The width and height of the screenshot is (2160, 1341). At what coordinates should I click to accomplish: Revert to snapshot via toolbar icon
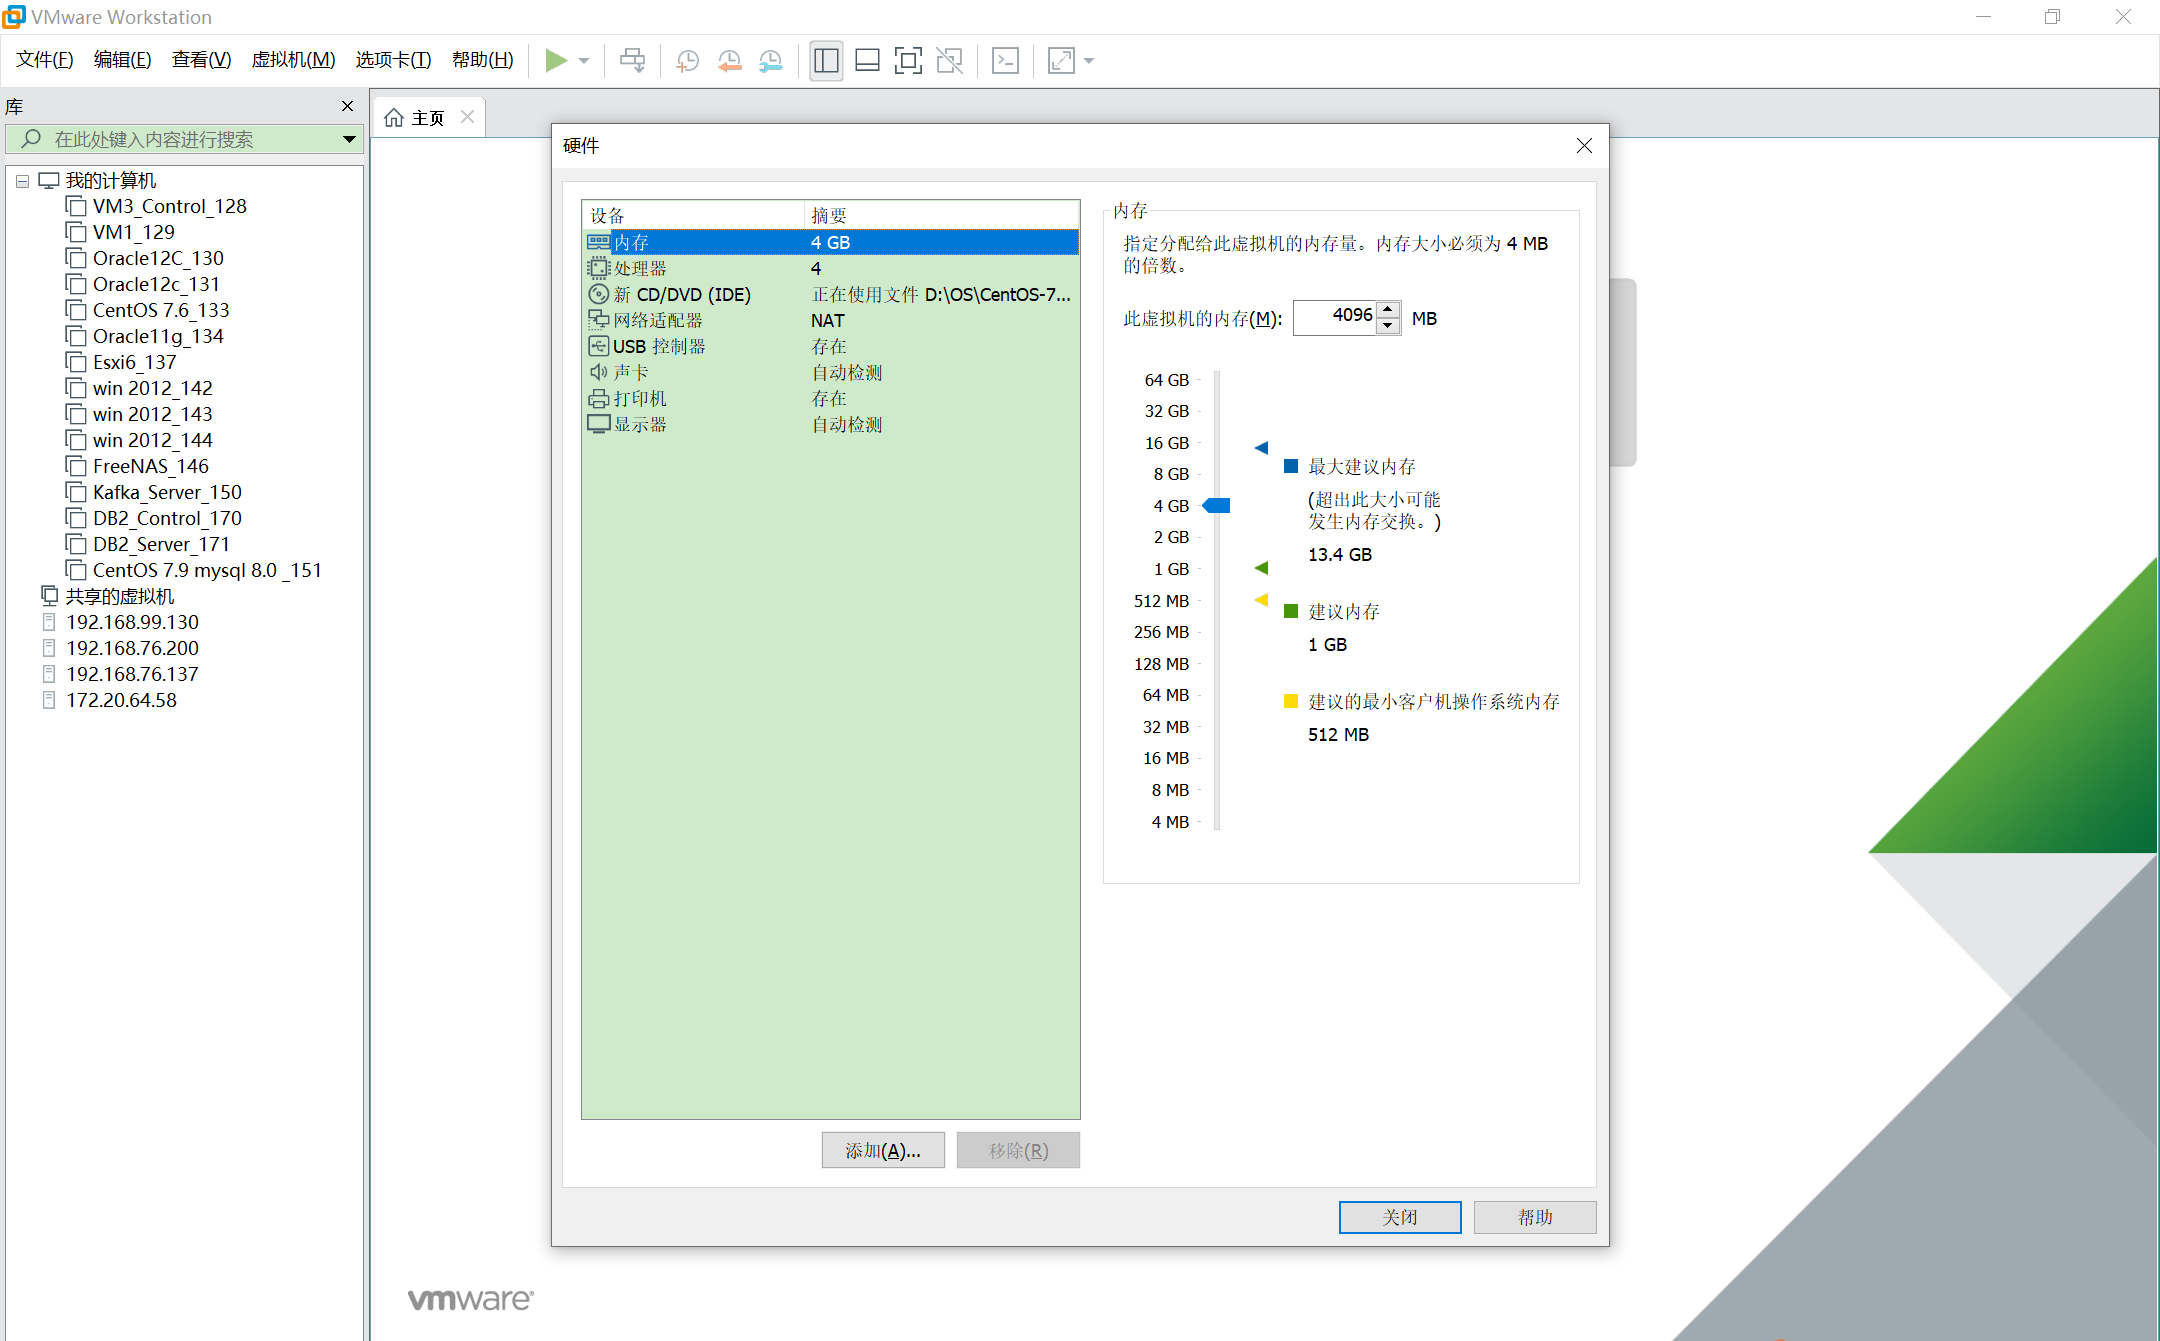pyautogui.click(x=728, y=60)
